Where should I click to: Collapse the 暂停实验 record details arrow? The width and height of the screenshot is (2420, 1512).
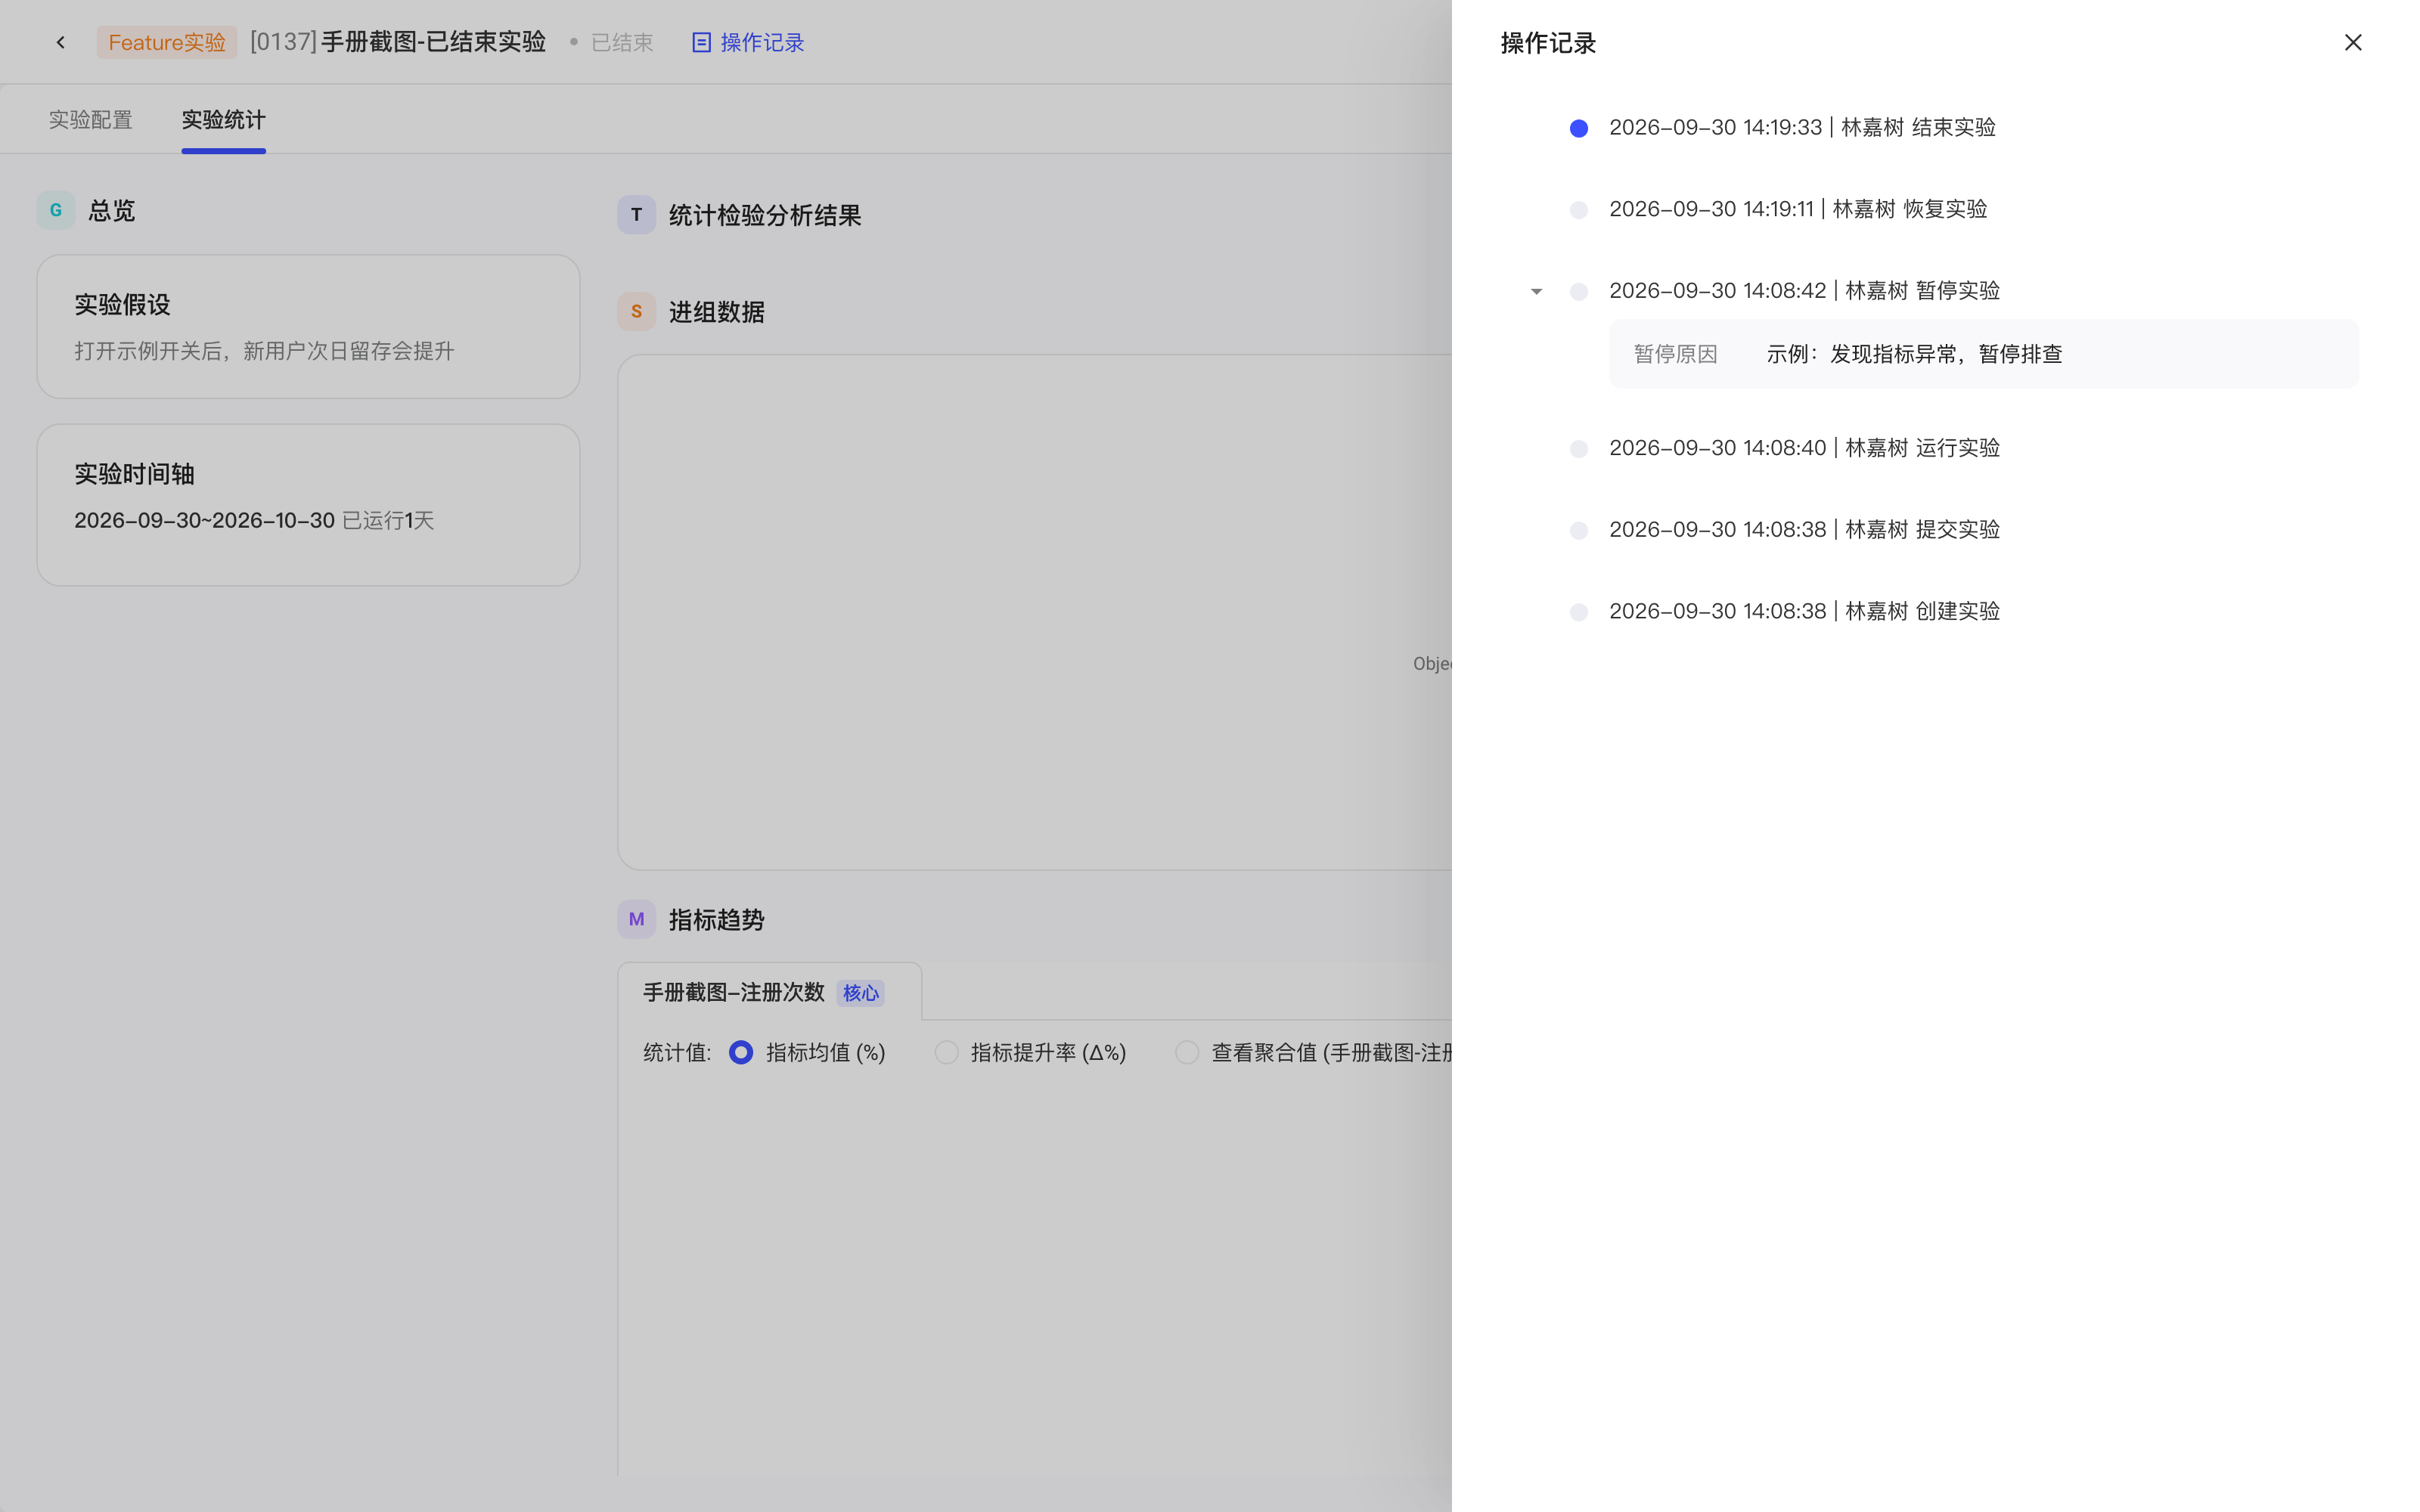pyautogui.click(x=1537, y=291)
